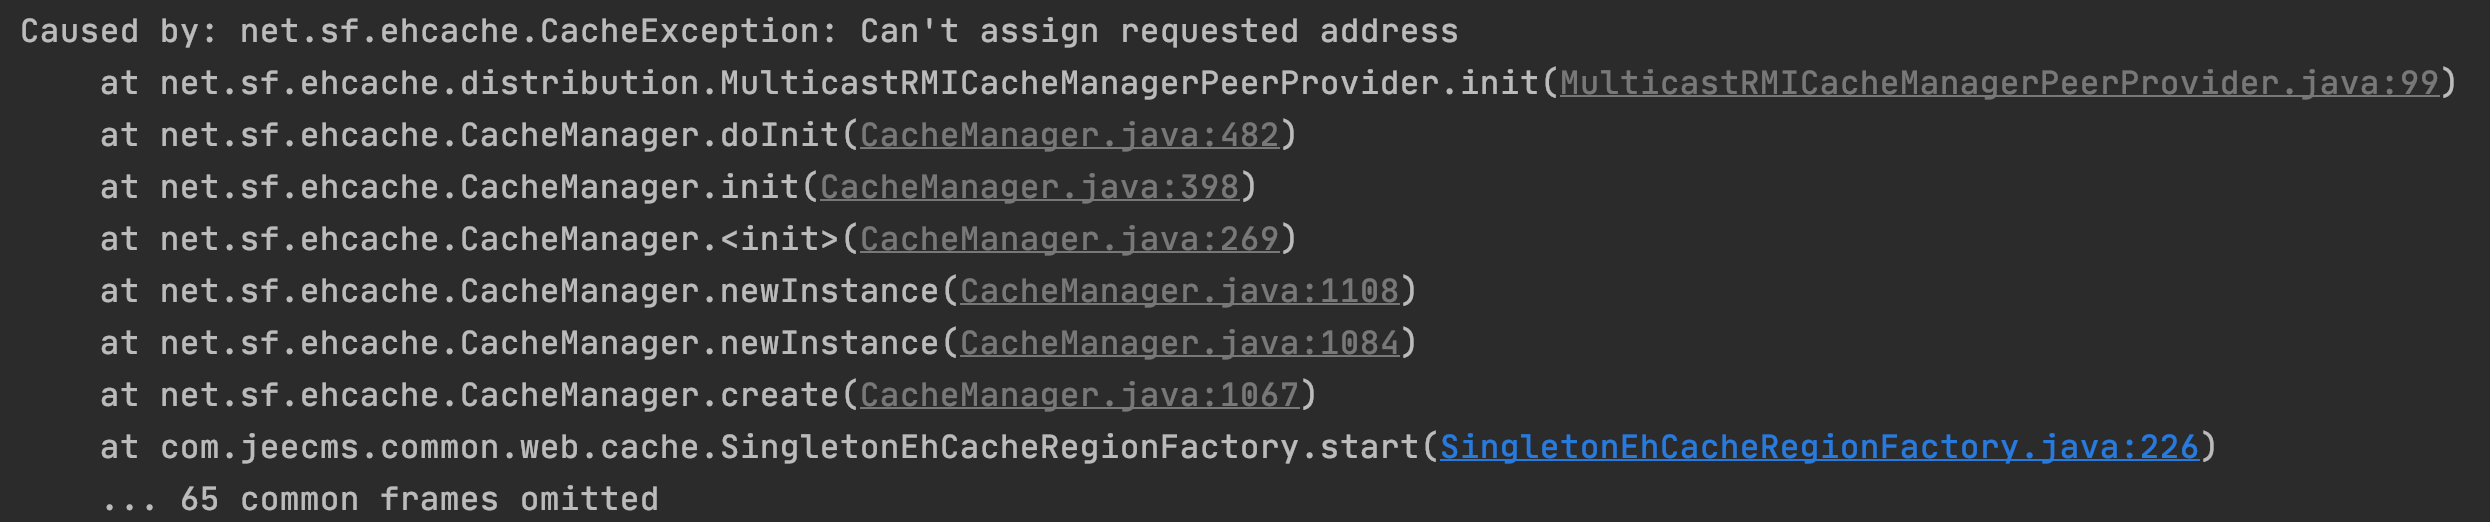Click the CacheManager.init method text

(630, 187)
